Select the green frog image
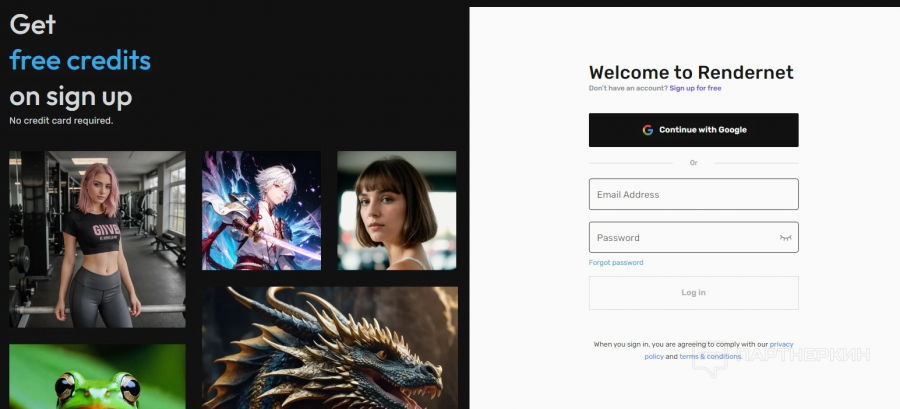The width and height of the screenshot is (900, 409). coord(97,376)
